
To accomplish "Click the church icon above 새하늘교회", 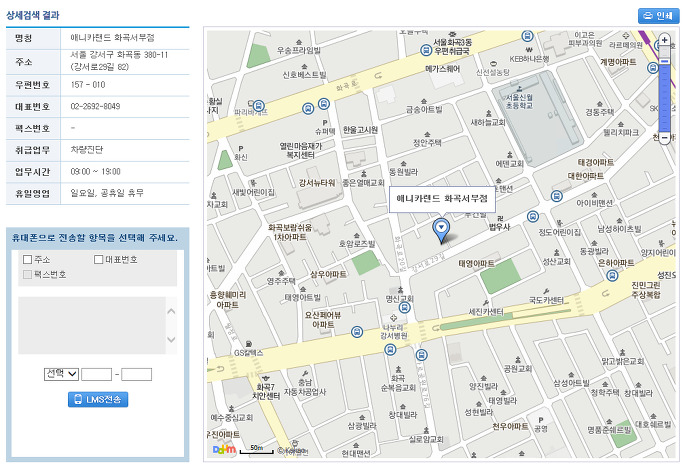I will [x=488, y=113].
